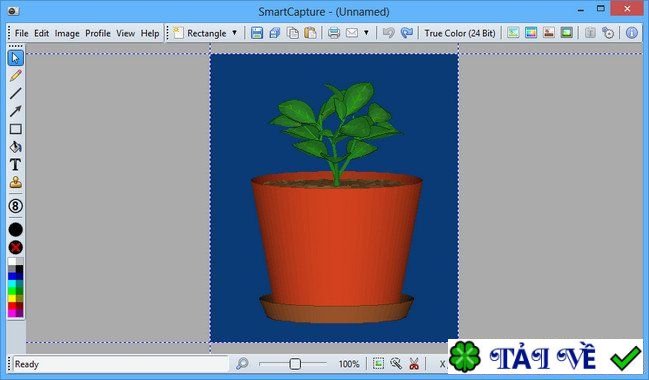Pick the bright green palette swatch
649x380 pixels.
pyautogui.click(x=12, y=291)
